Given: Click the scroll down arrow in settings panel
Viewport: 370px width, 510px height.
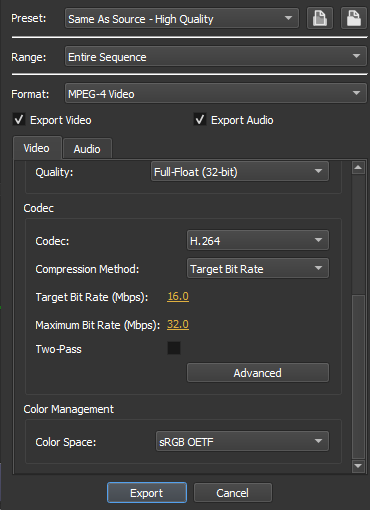Looking at the screenshot, I should [358, 466].
